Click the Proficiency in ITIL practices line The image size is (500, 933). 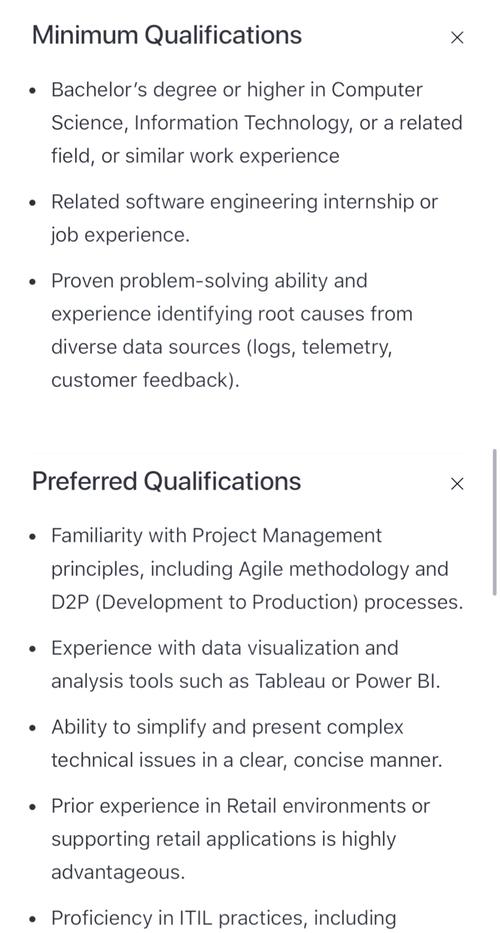click(x=223, y=918)
